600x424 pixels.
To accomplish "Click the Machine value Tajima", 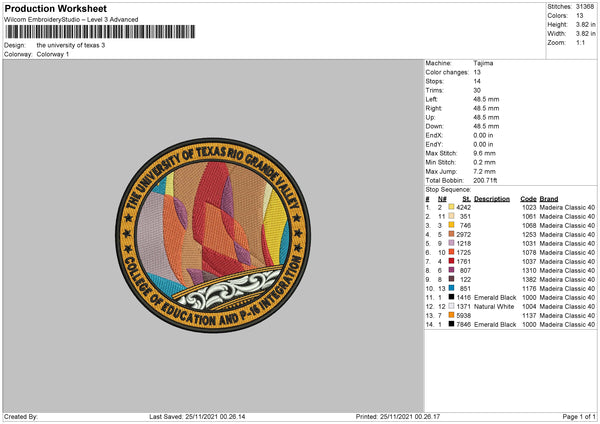I will click(x=483, y=63).
